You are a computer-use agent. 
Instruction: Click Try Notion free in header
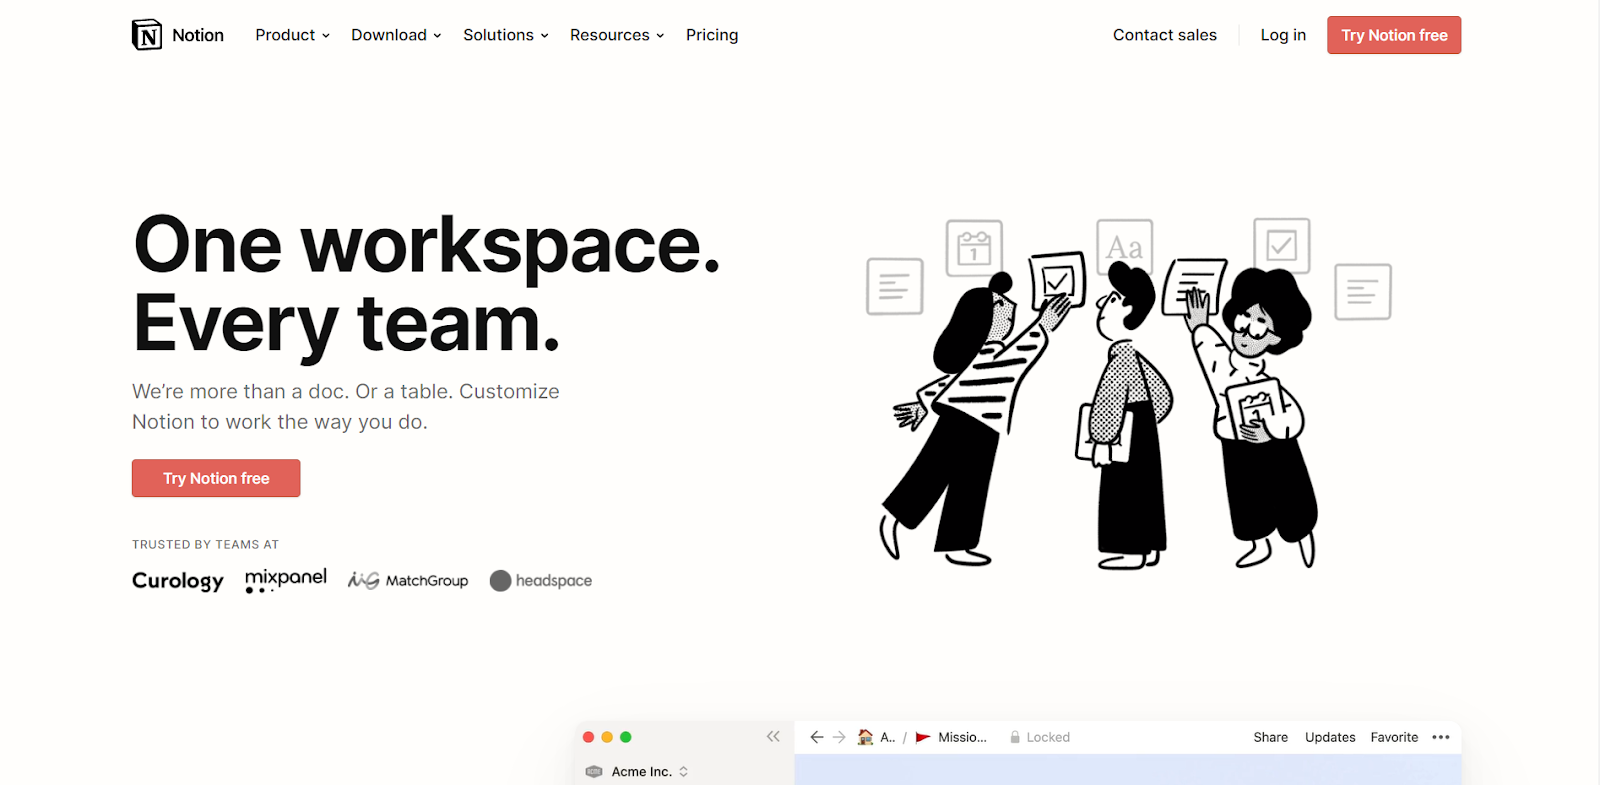[x=1394, y=35]
